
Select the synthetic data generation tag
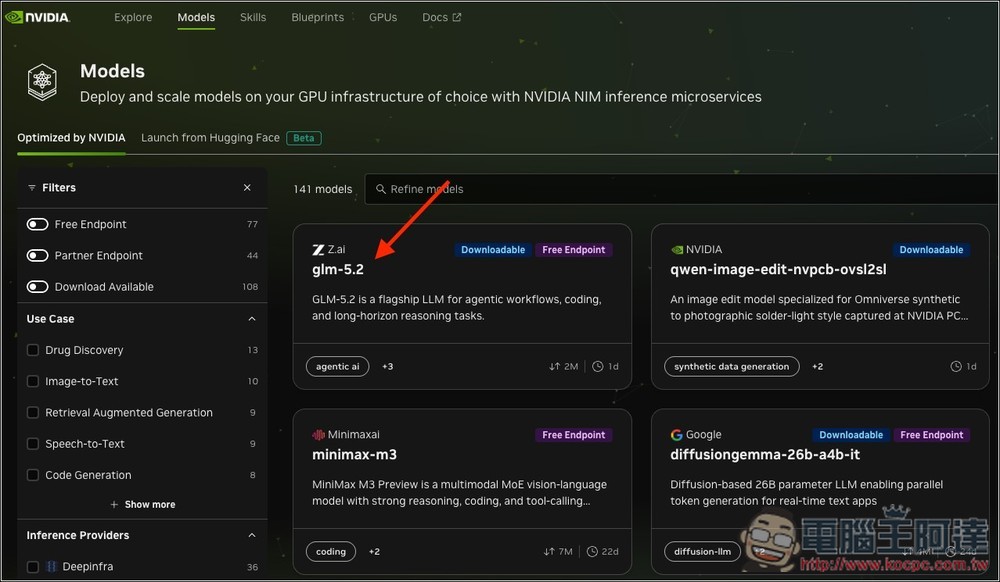(x=732, y=367)
